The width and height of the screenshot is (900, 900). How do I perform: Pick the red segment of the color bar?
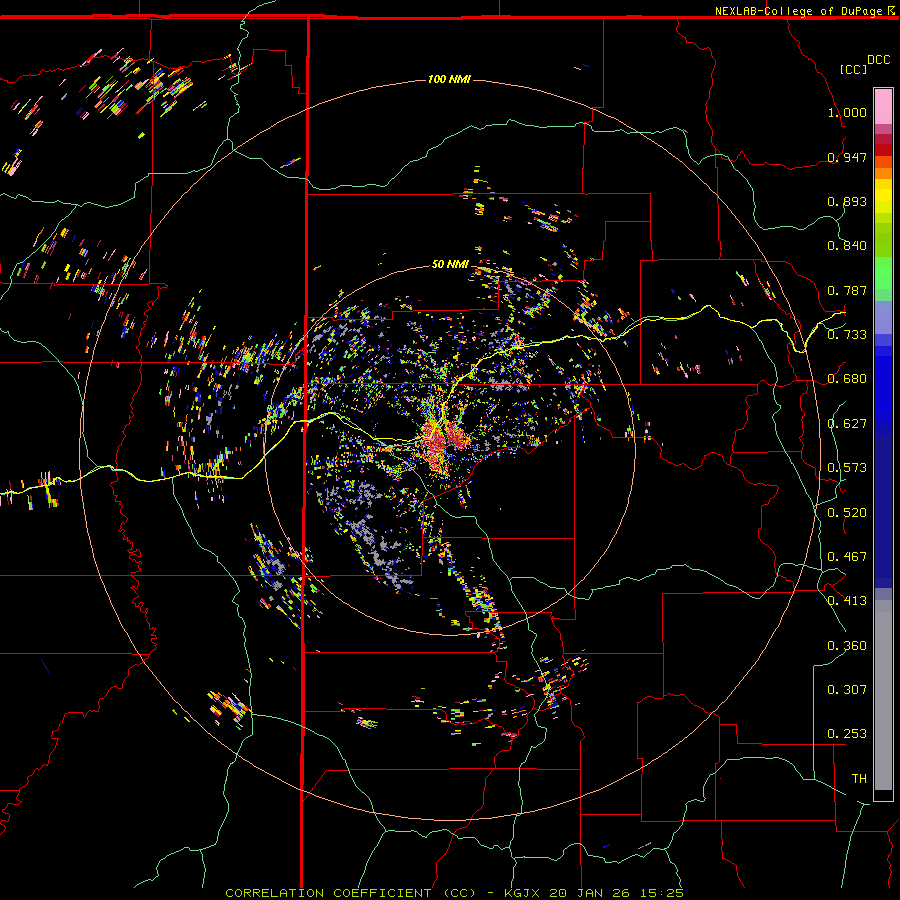pos(883,150)
